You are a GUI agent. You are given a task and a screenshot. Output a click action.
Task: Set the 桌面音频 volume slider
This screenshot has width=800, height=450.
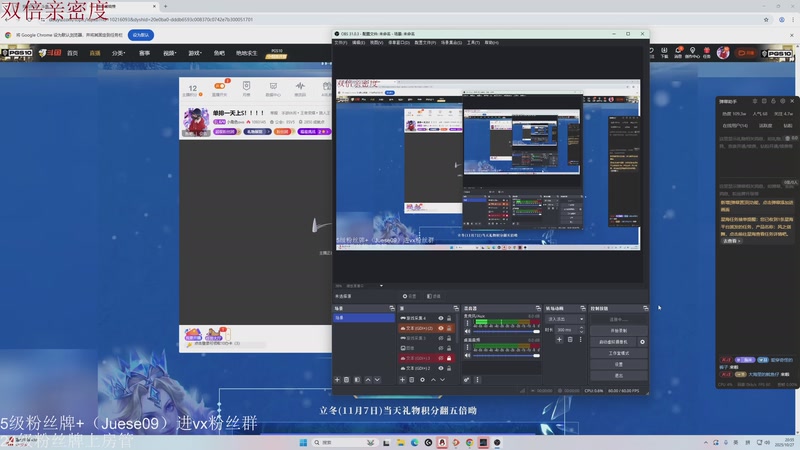(507, 355)
